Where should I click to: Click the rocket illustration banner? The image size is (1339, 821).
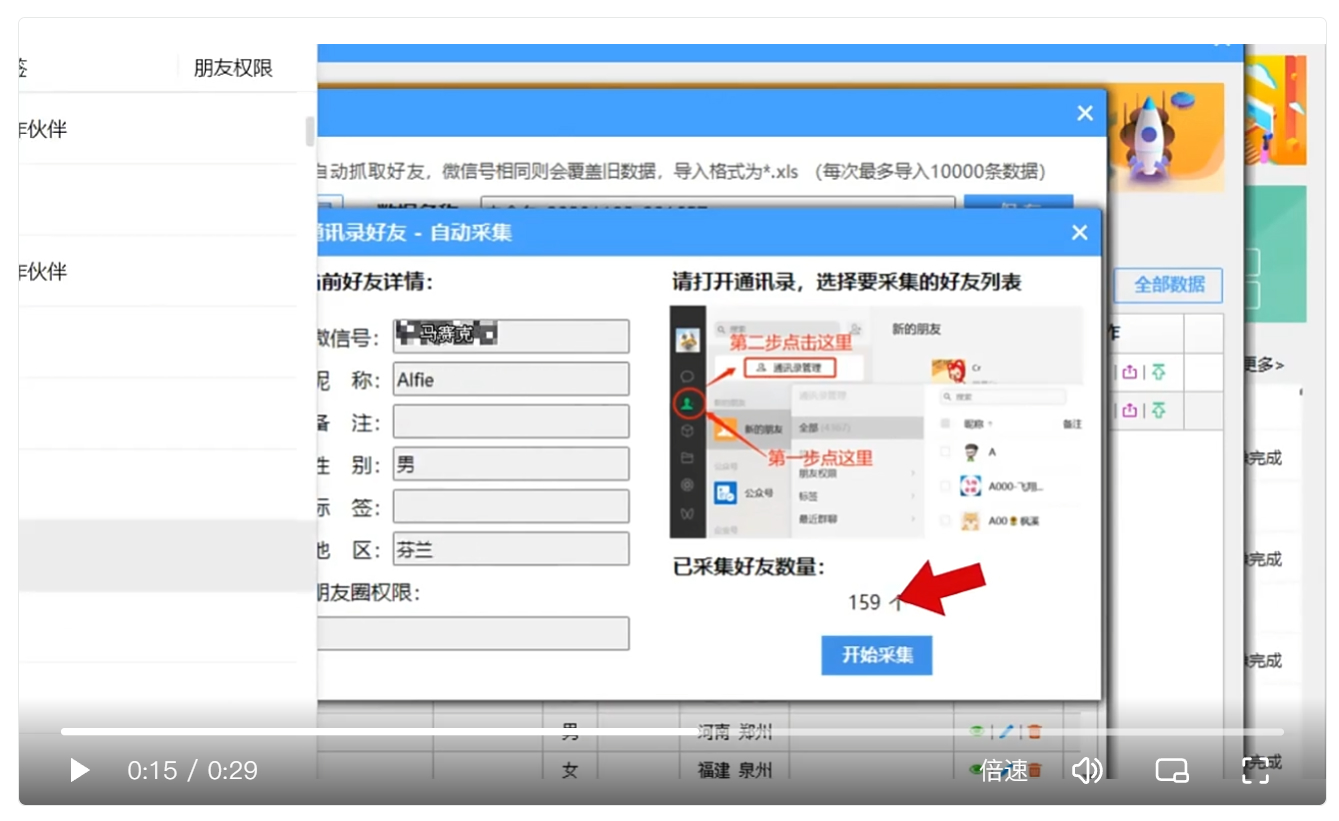tap(1167, 137)
